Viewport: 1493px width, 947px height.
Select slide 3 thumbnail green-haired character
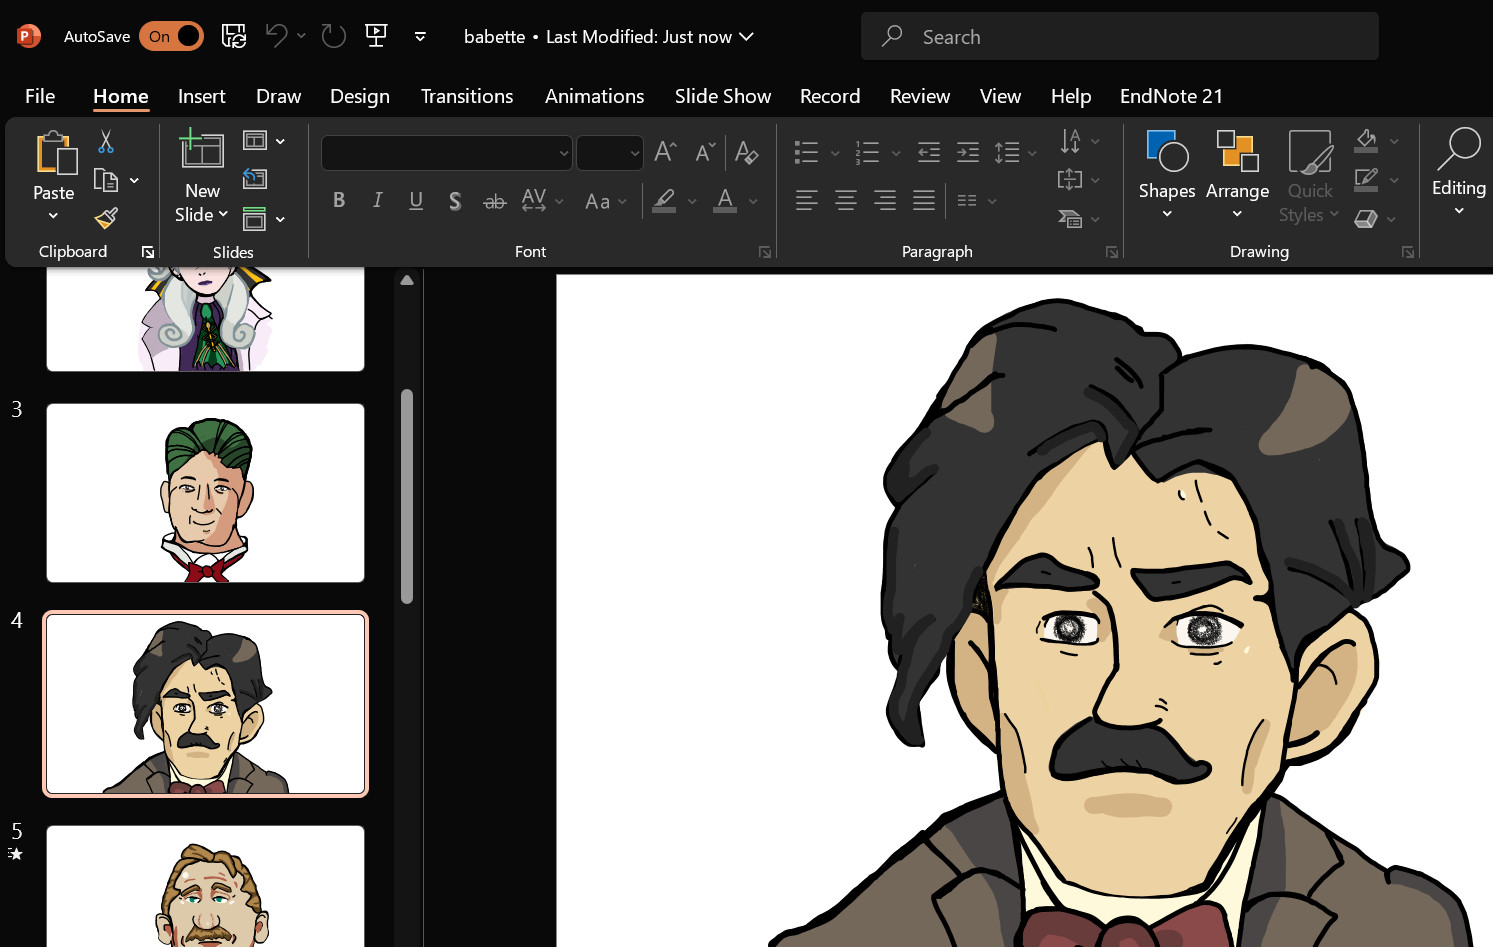(x=205, y=493)
